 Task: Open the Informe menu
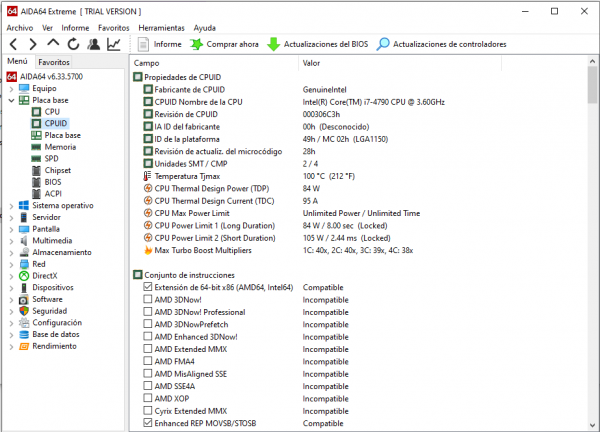click(x=75, y=28)
